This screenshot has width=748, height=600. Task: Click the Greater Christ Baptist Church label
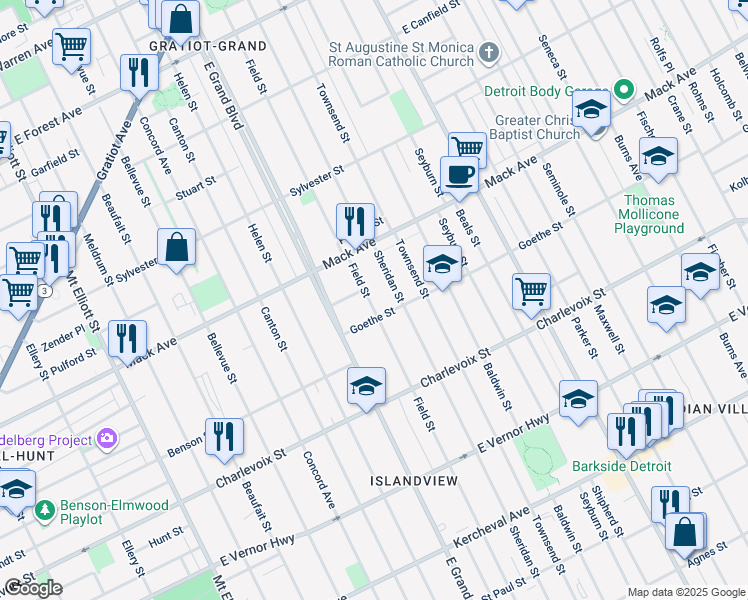click(x=534, y=127)
